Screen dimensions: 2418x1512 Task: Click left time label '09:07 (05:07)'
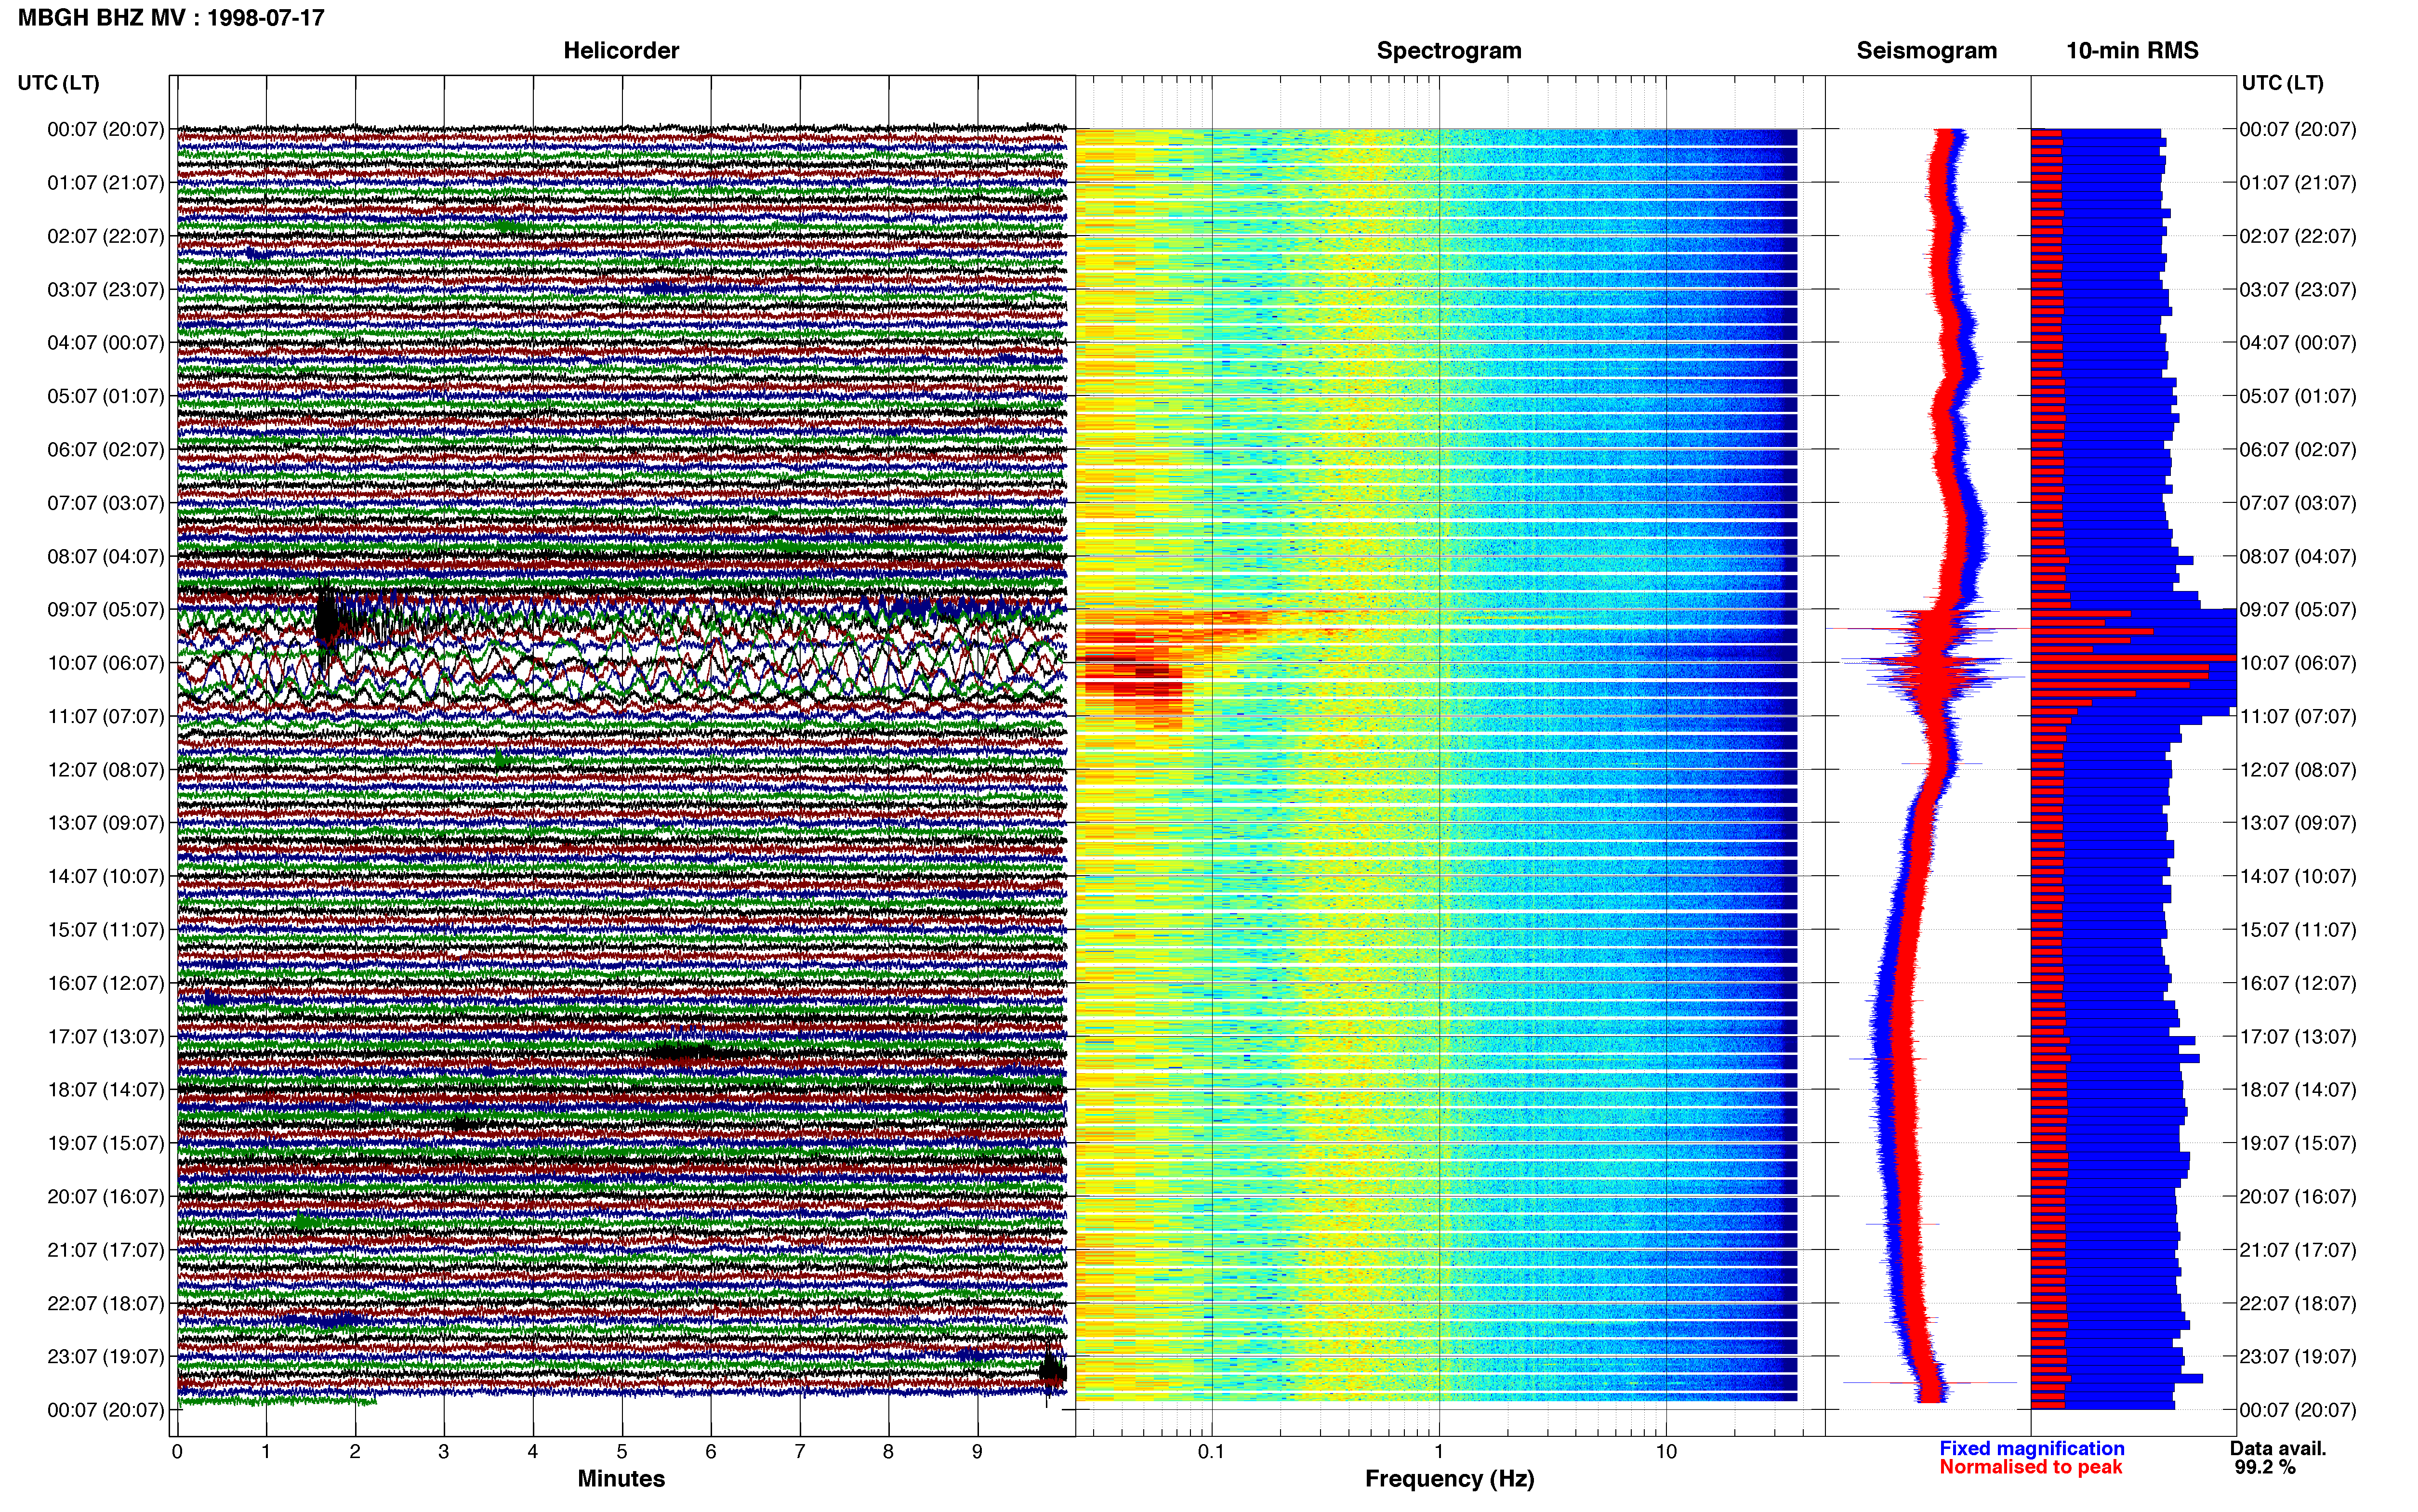pos(105,609)
